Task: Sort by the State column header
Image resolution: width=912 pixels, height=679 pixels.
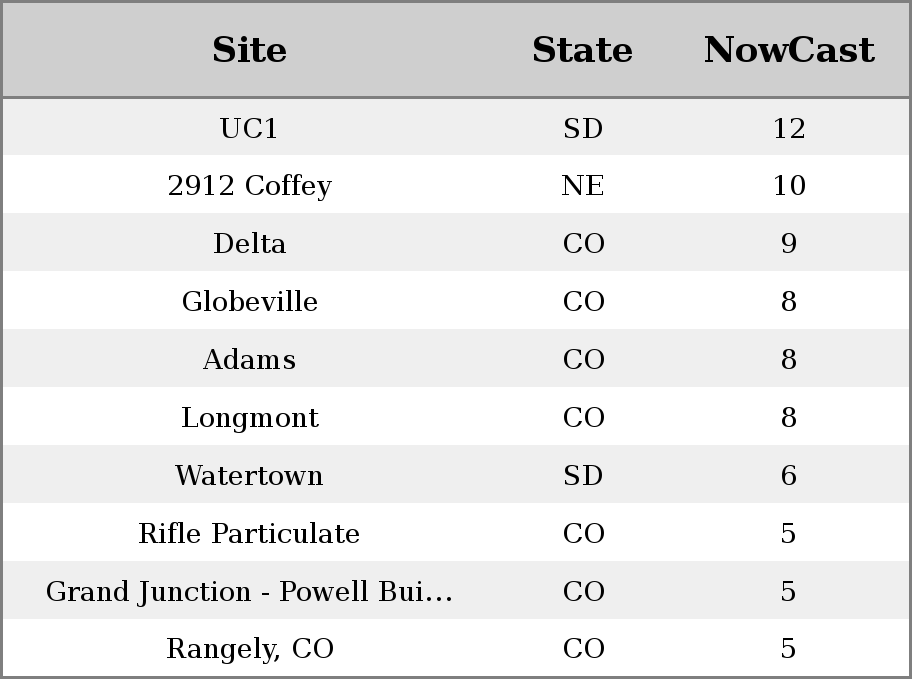Action: pos(582,50)
